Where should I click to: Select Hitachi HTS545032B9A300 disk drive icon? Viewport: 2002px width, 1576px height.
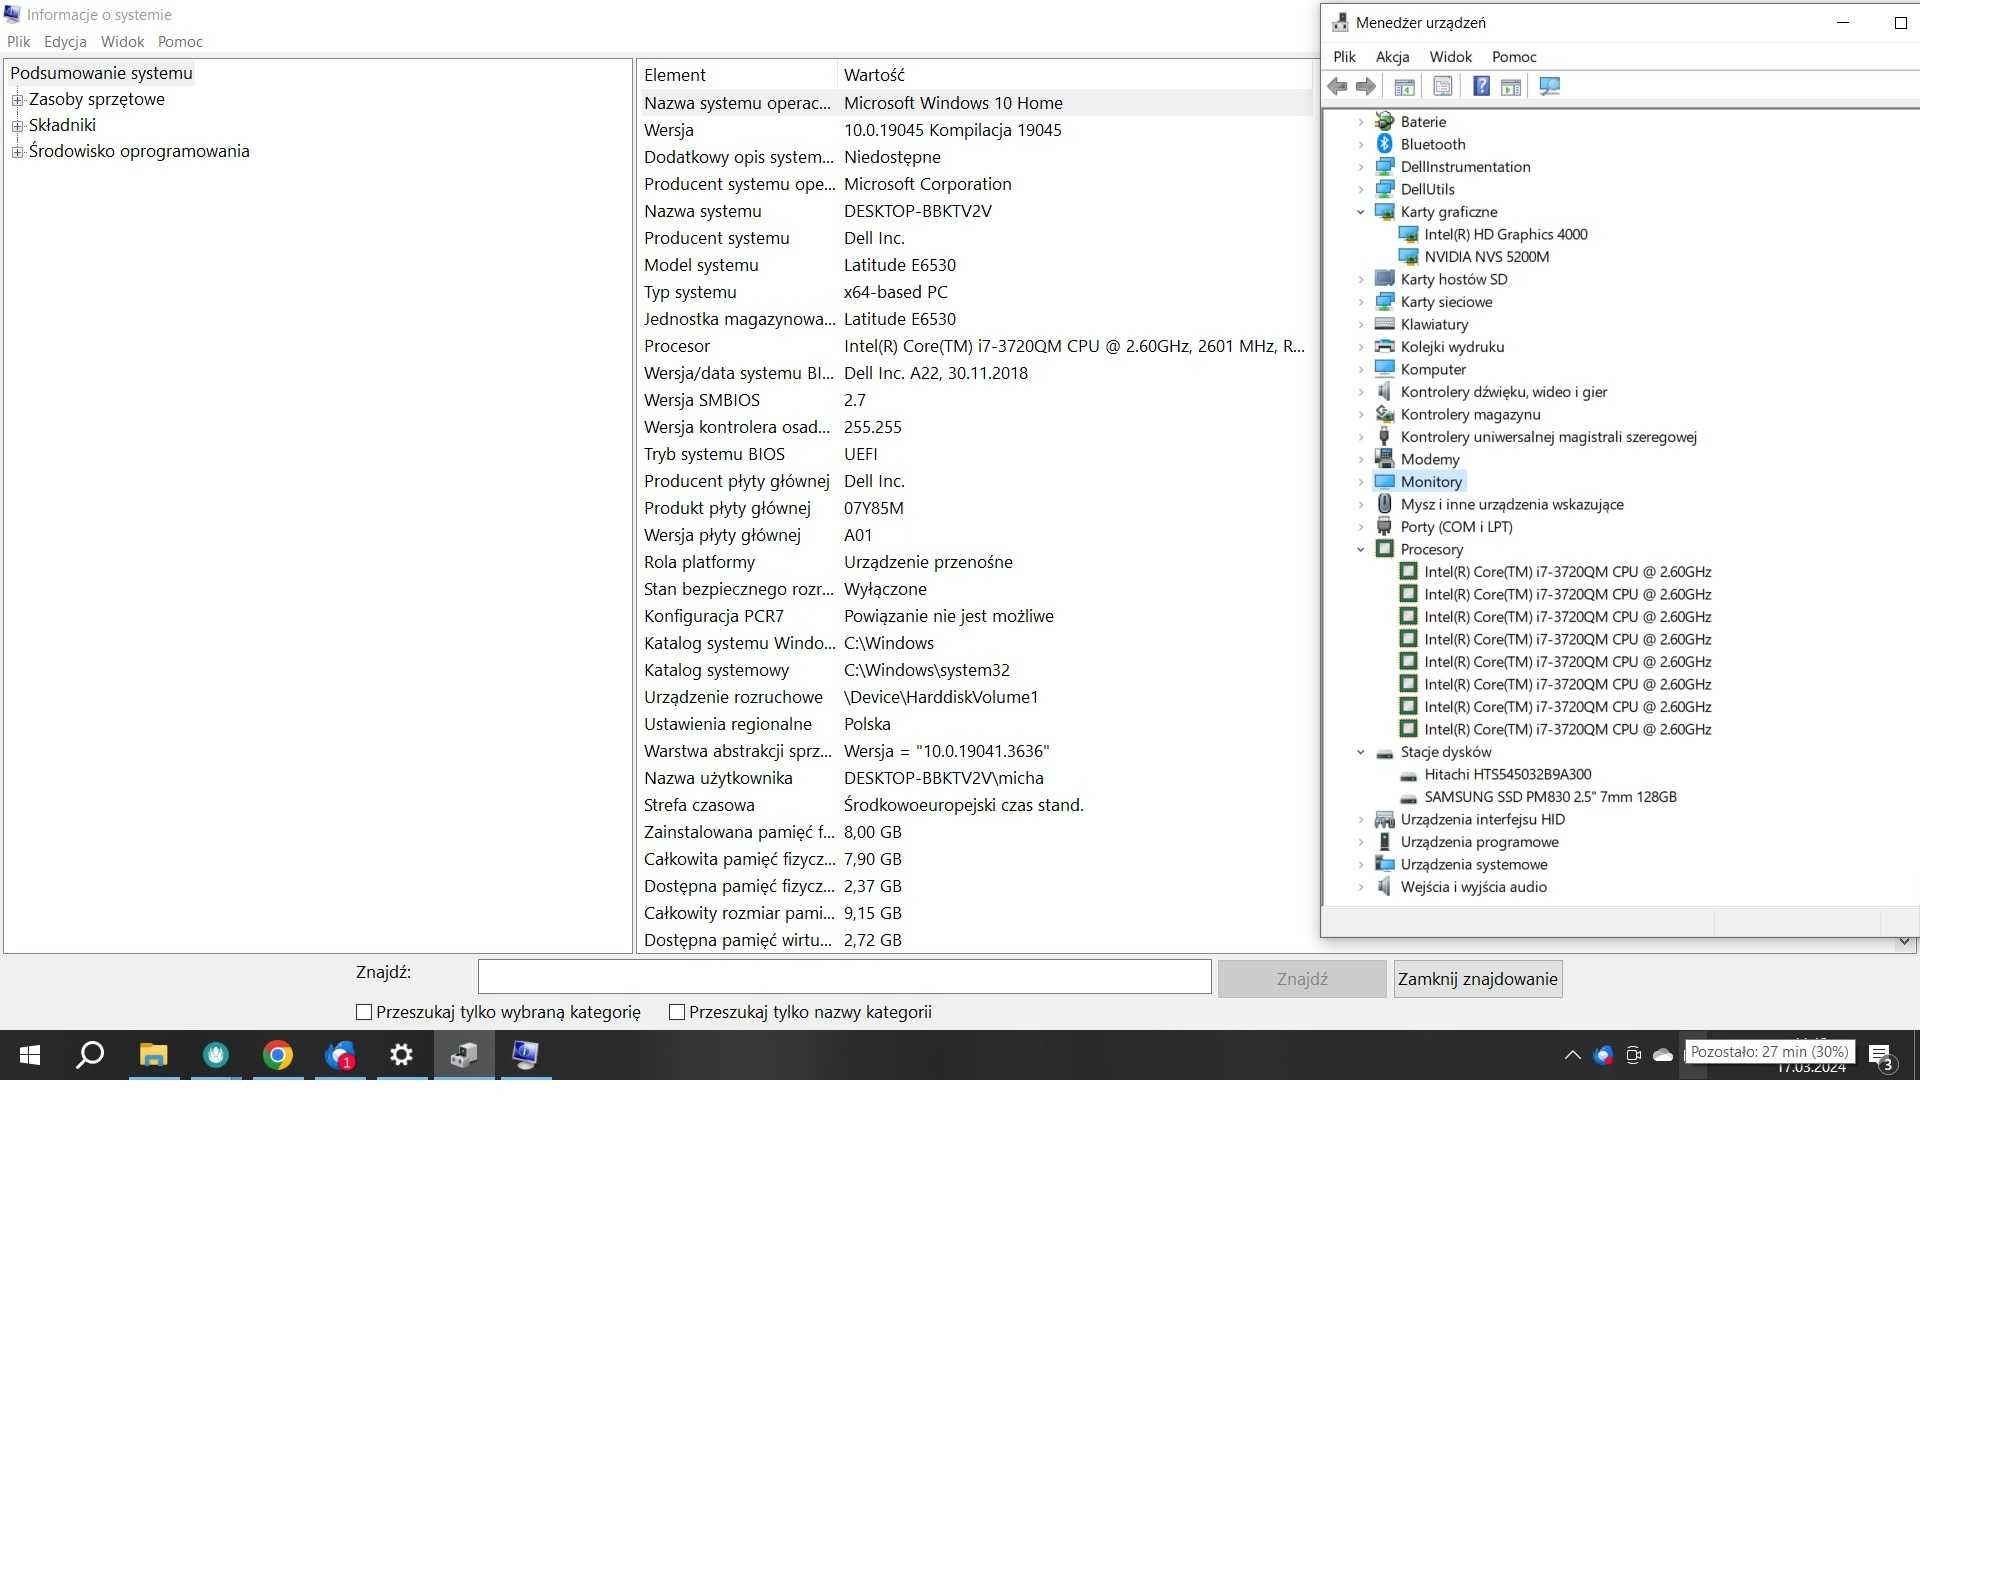[1408, 775]
